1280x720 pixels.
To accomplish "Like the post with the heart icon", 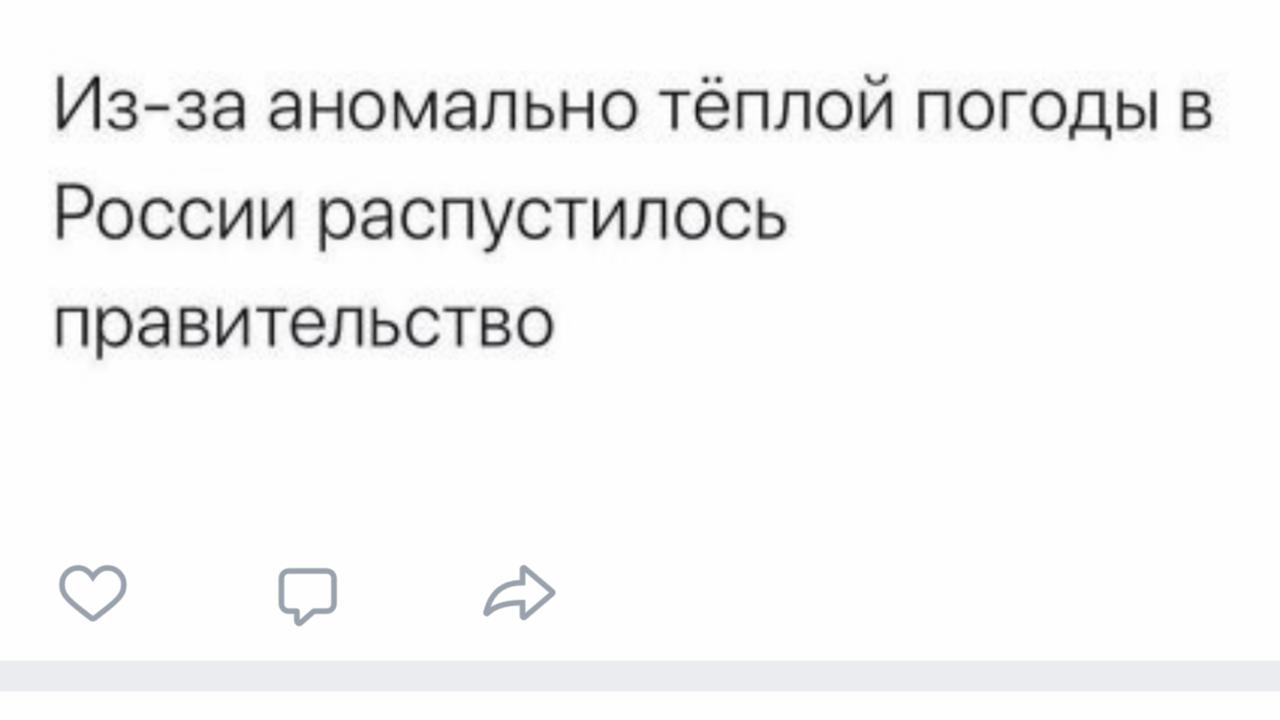I will (93, 593).
